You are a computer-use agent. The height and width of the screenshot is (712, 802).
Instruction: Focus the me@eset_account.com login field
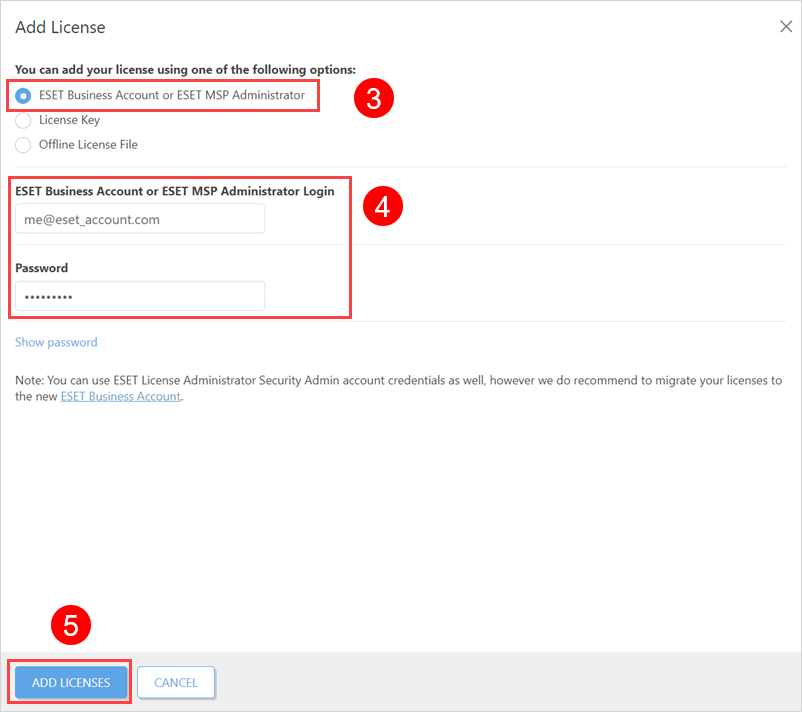click(140, 219)
